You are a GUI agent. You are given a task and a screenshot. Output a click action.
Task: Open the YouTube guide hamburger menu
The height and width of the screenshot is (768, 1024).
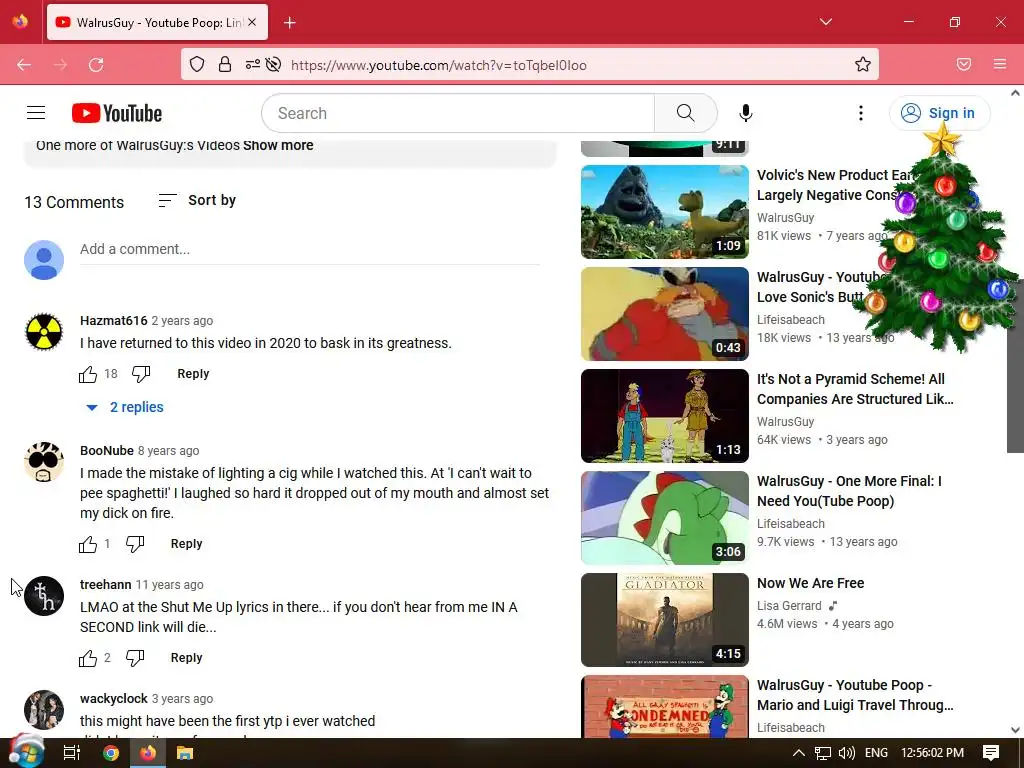[x=36, y=113]
